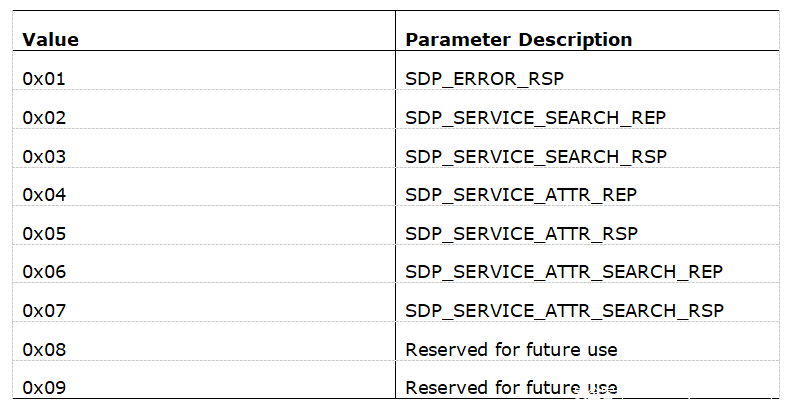Select the 0x09 value cell
Image resolution: width=790 pixels, height=412 pixels.
coord(44,387)
